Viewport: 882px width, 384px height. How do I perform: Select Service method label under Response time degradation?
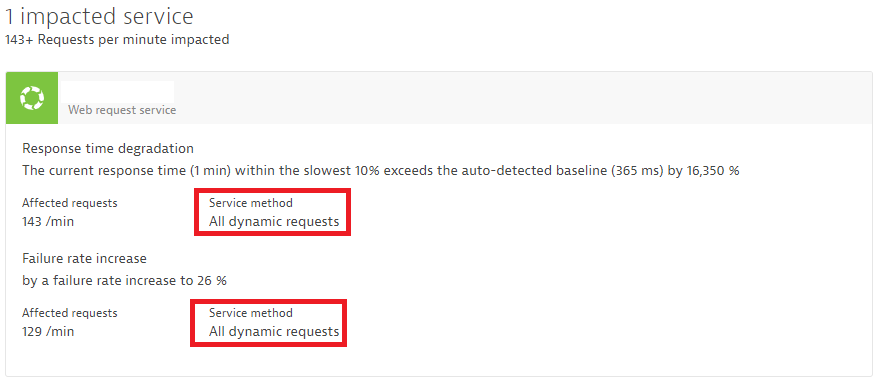[x=251, y=204]
